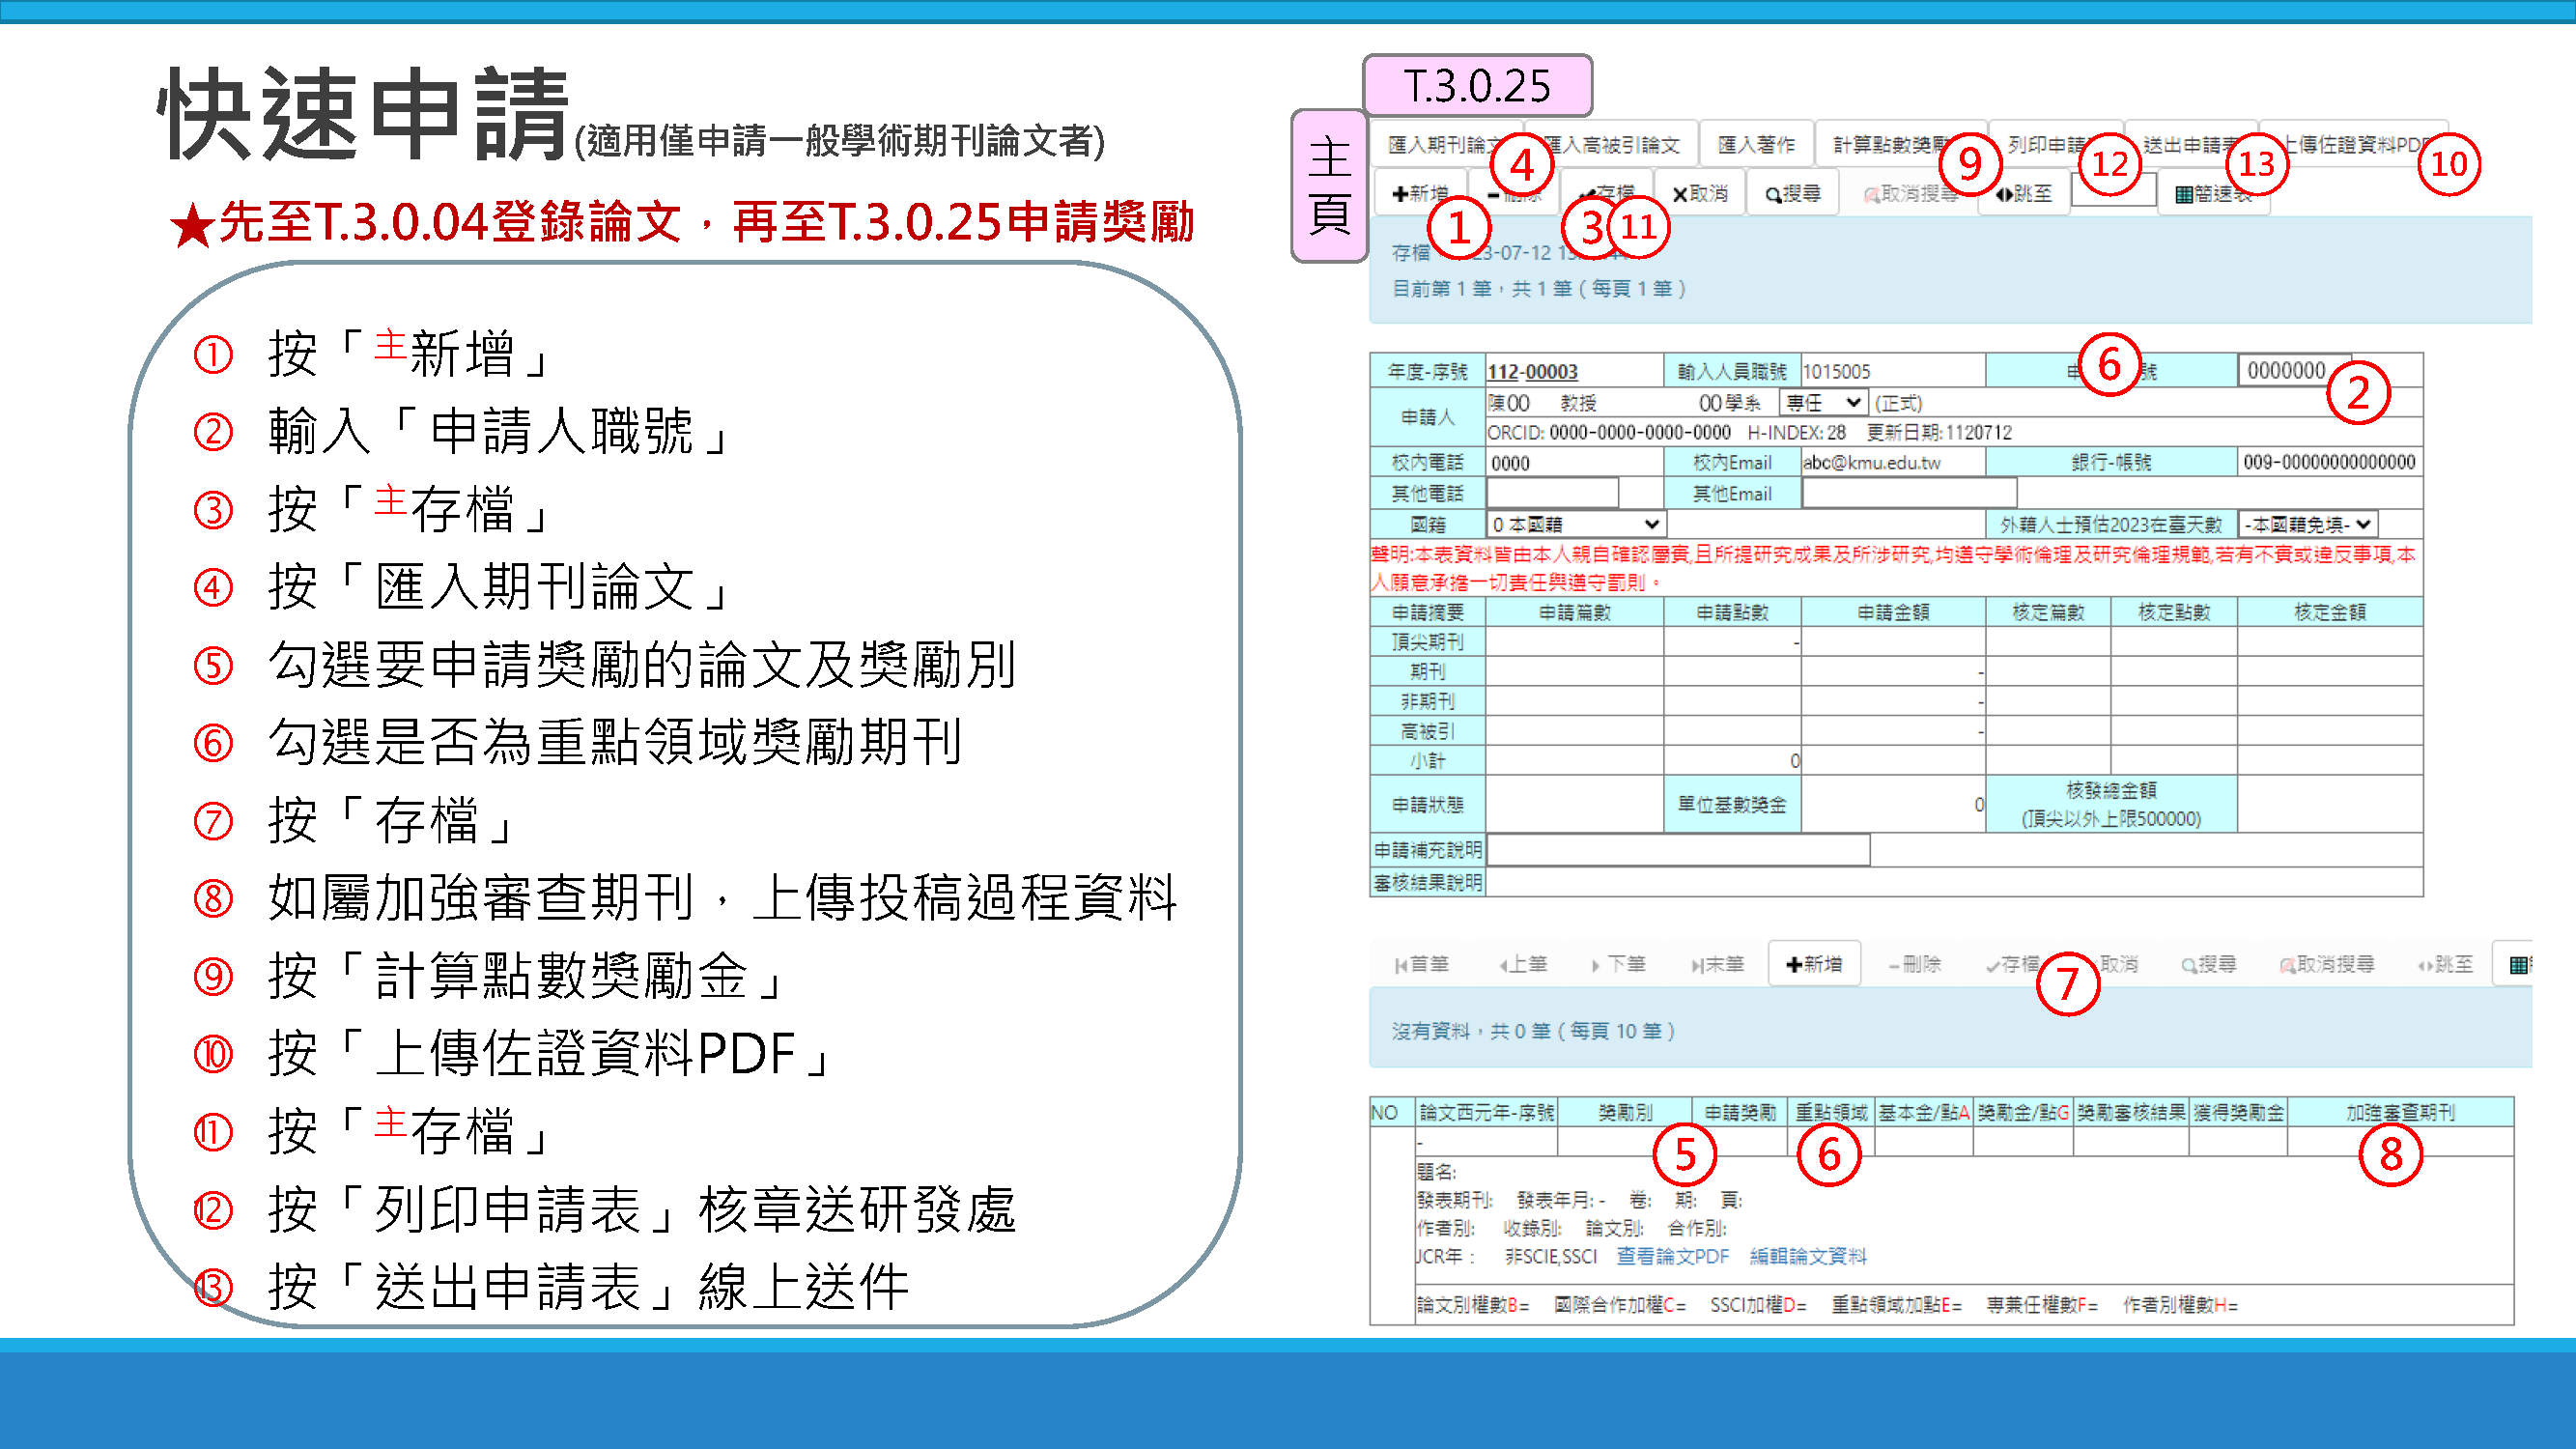Click 跳至 in the paper-list navigation toolbar
The height and width of the screenshot is (1449, 2576).
point(2445,964)
